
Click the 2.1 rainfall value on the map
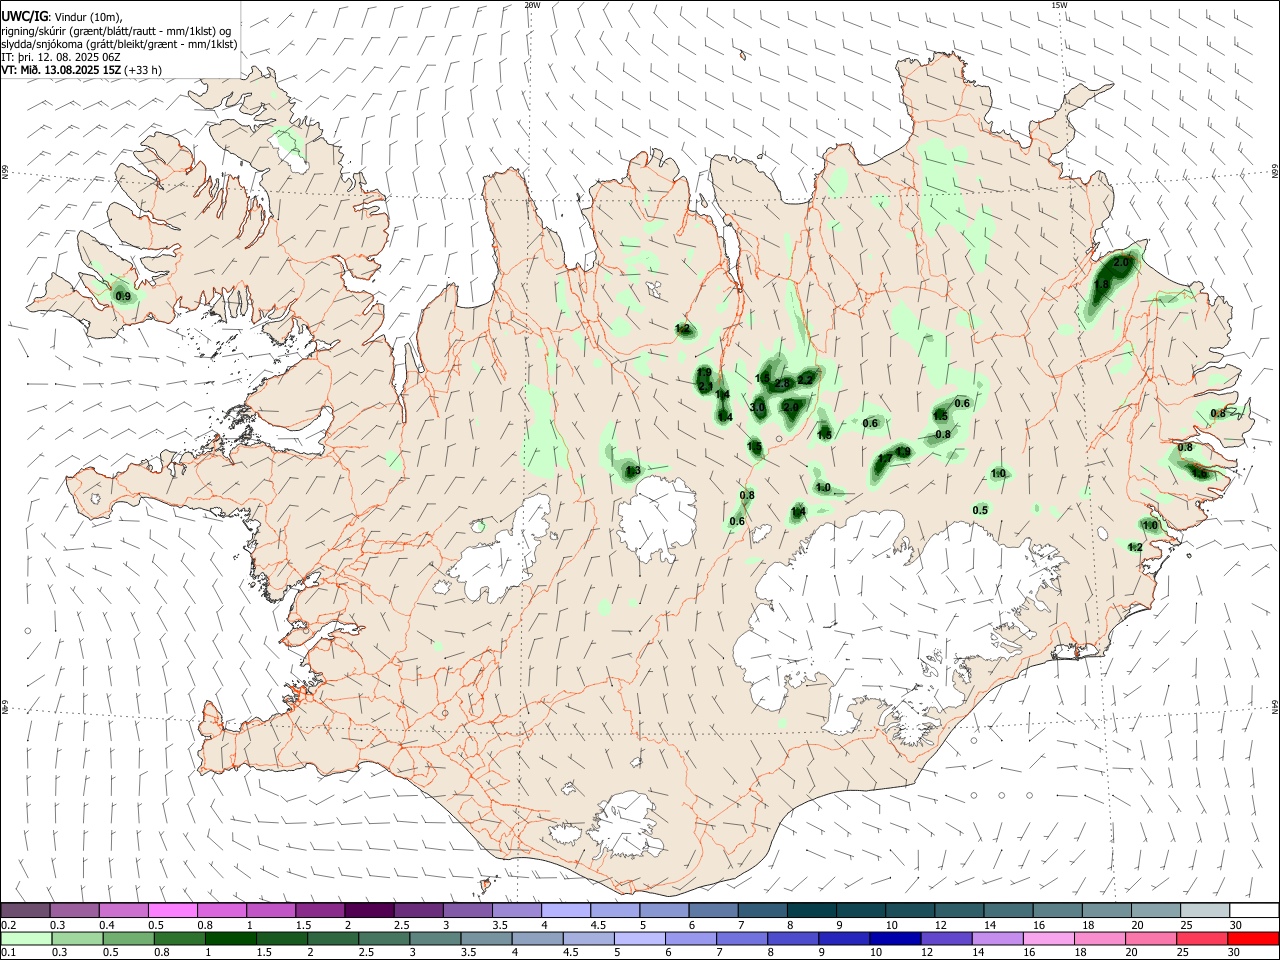(705, 386)
